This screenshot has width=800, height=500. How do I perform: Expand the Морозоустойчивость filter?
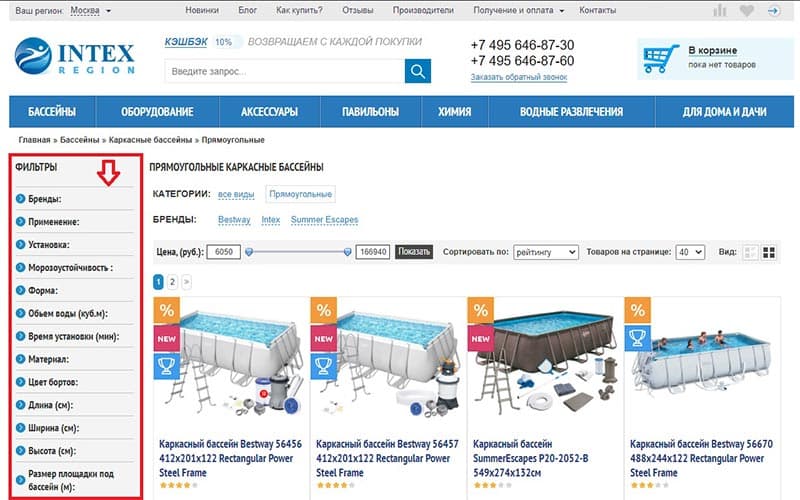74,267
